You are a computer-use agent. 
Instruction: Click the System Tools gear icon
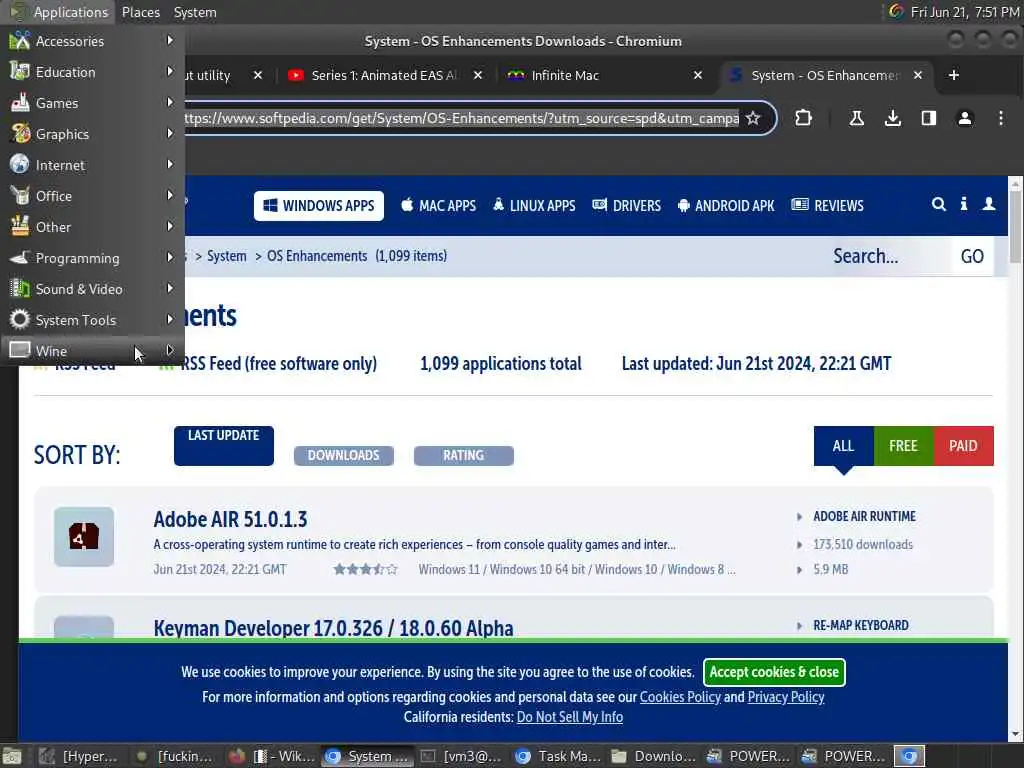(20, 319)
